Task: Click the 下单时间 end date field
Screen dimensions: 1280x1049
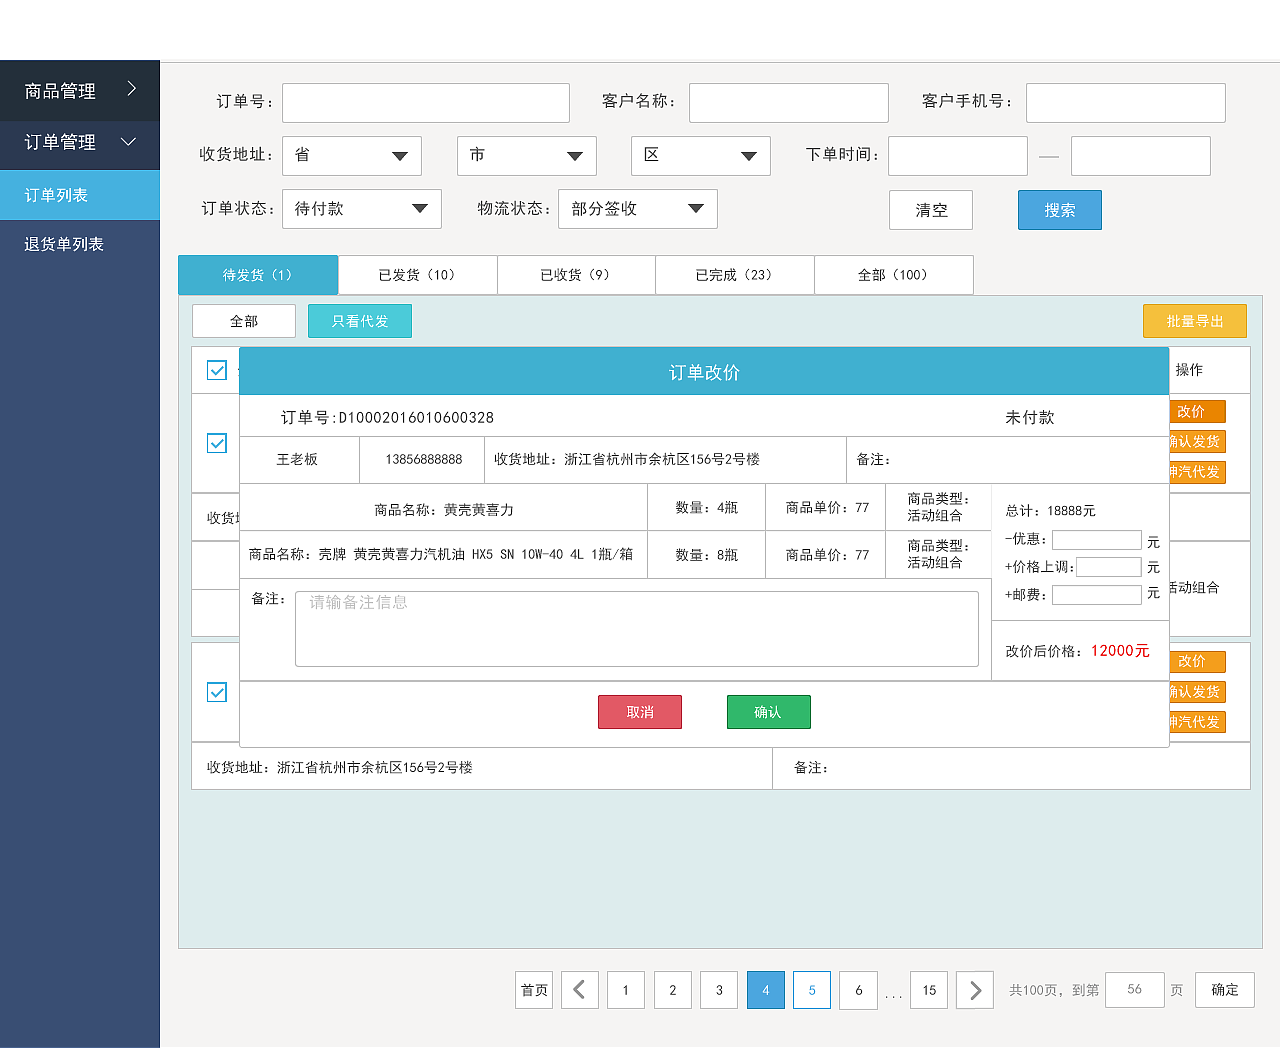Action: [1141, 156]
